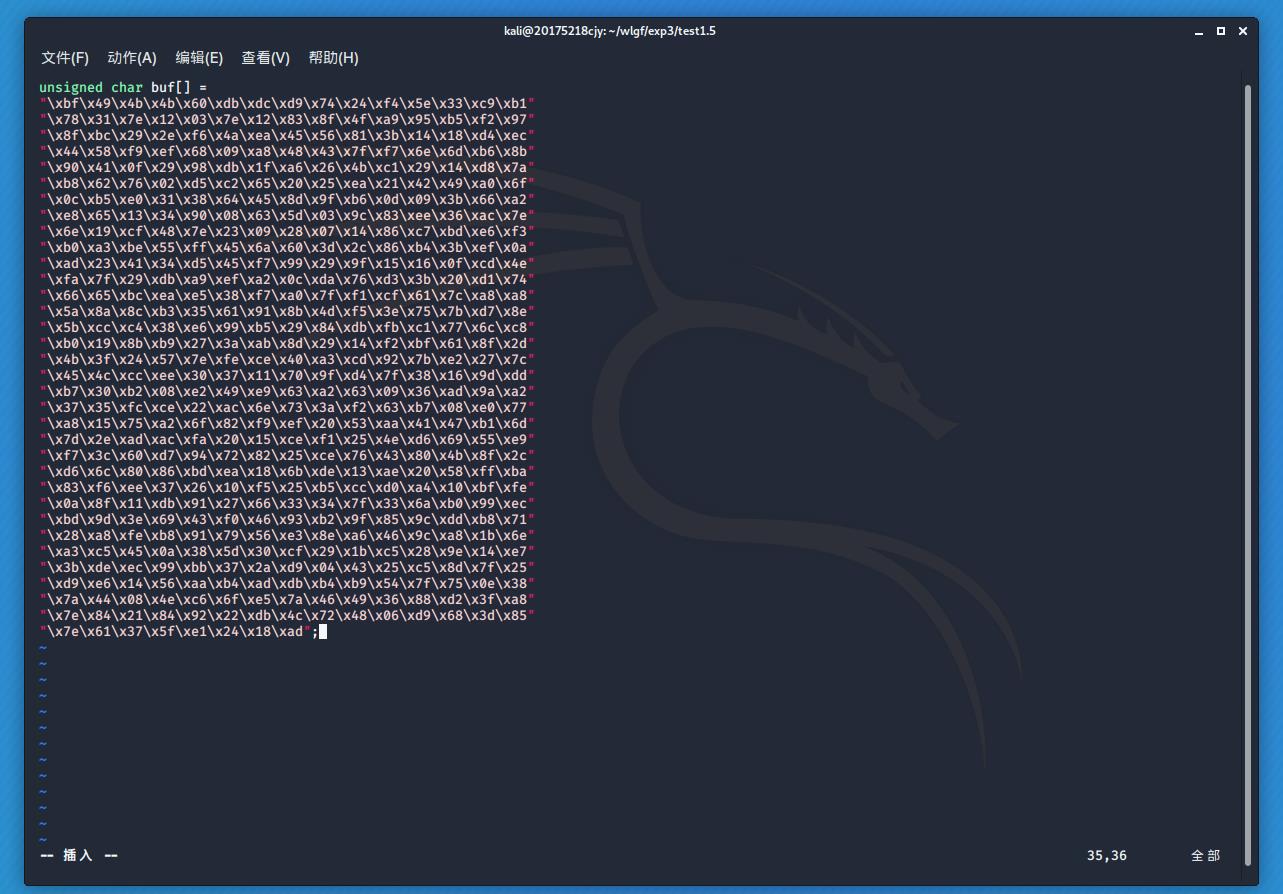The image size is (1283, 894).
Task: Click the 全部 indicator in status line
Action: click(1205, 856)
